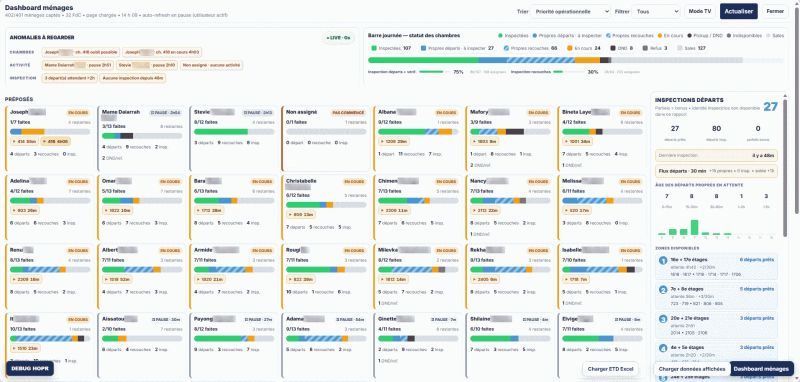
Task: Open Christabelle's room 809 chip
Action: coord(301,215)
